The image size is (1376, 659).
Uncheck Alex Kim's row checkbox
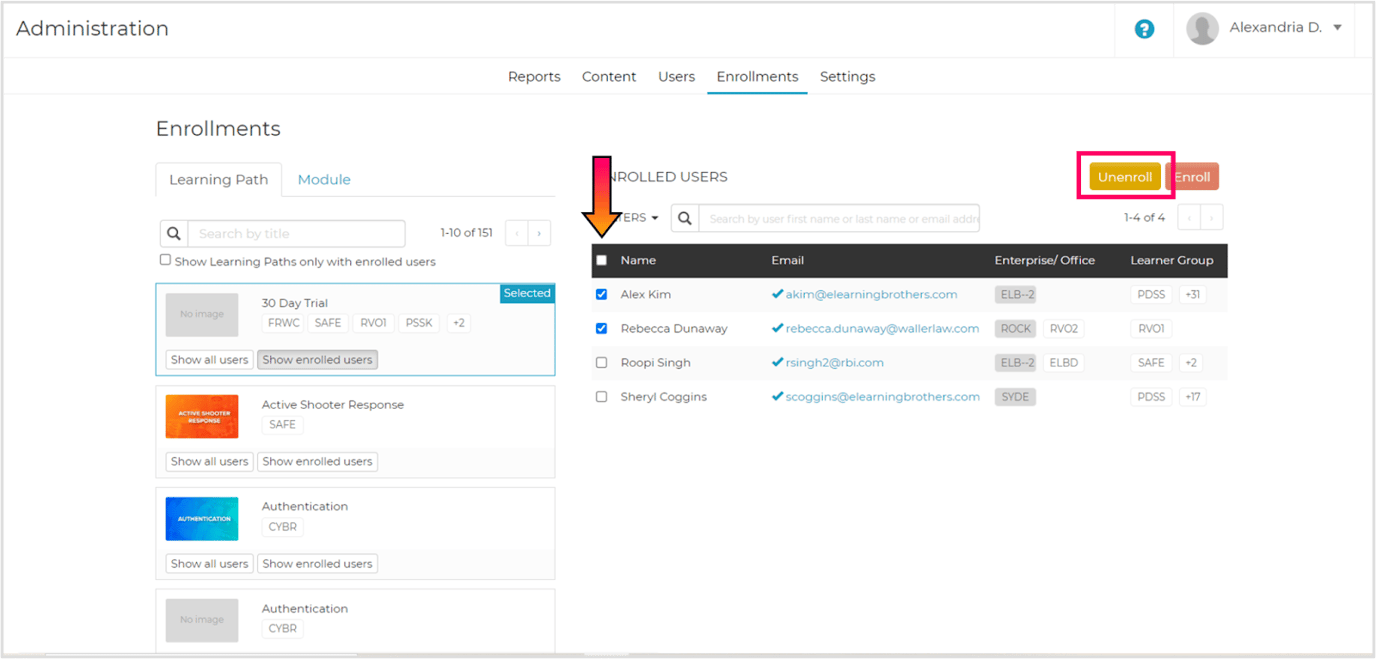(x=601, y=294)
